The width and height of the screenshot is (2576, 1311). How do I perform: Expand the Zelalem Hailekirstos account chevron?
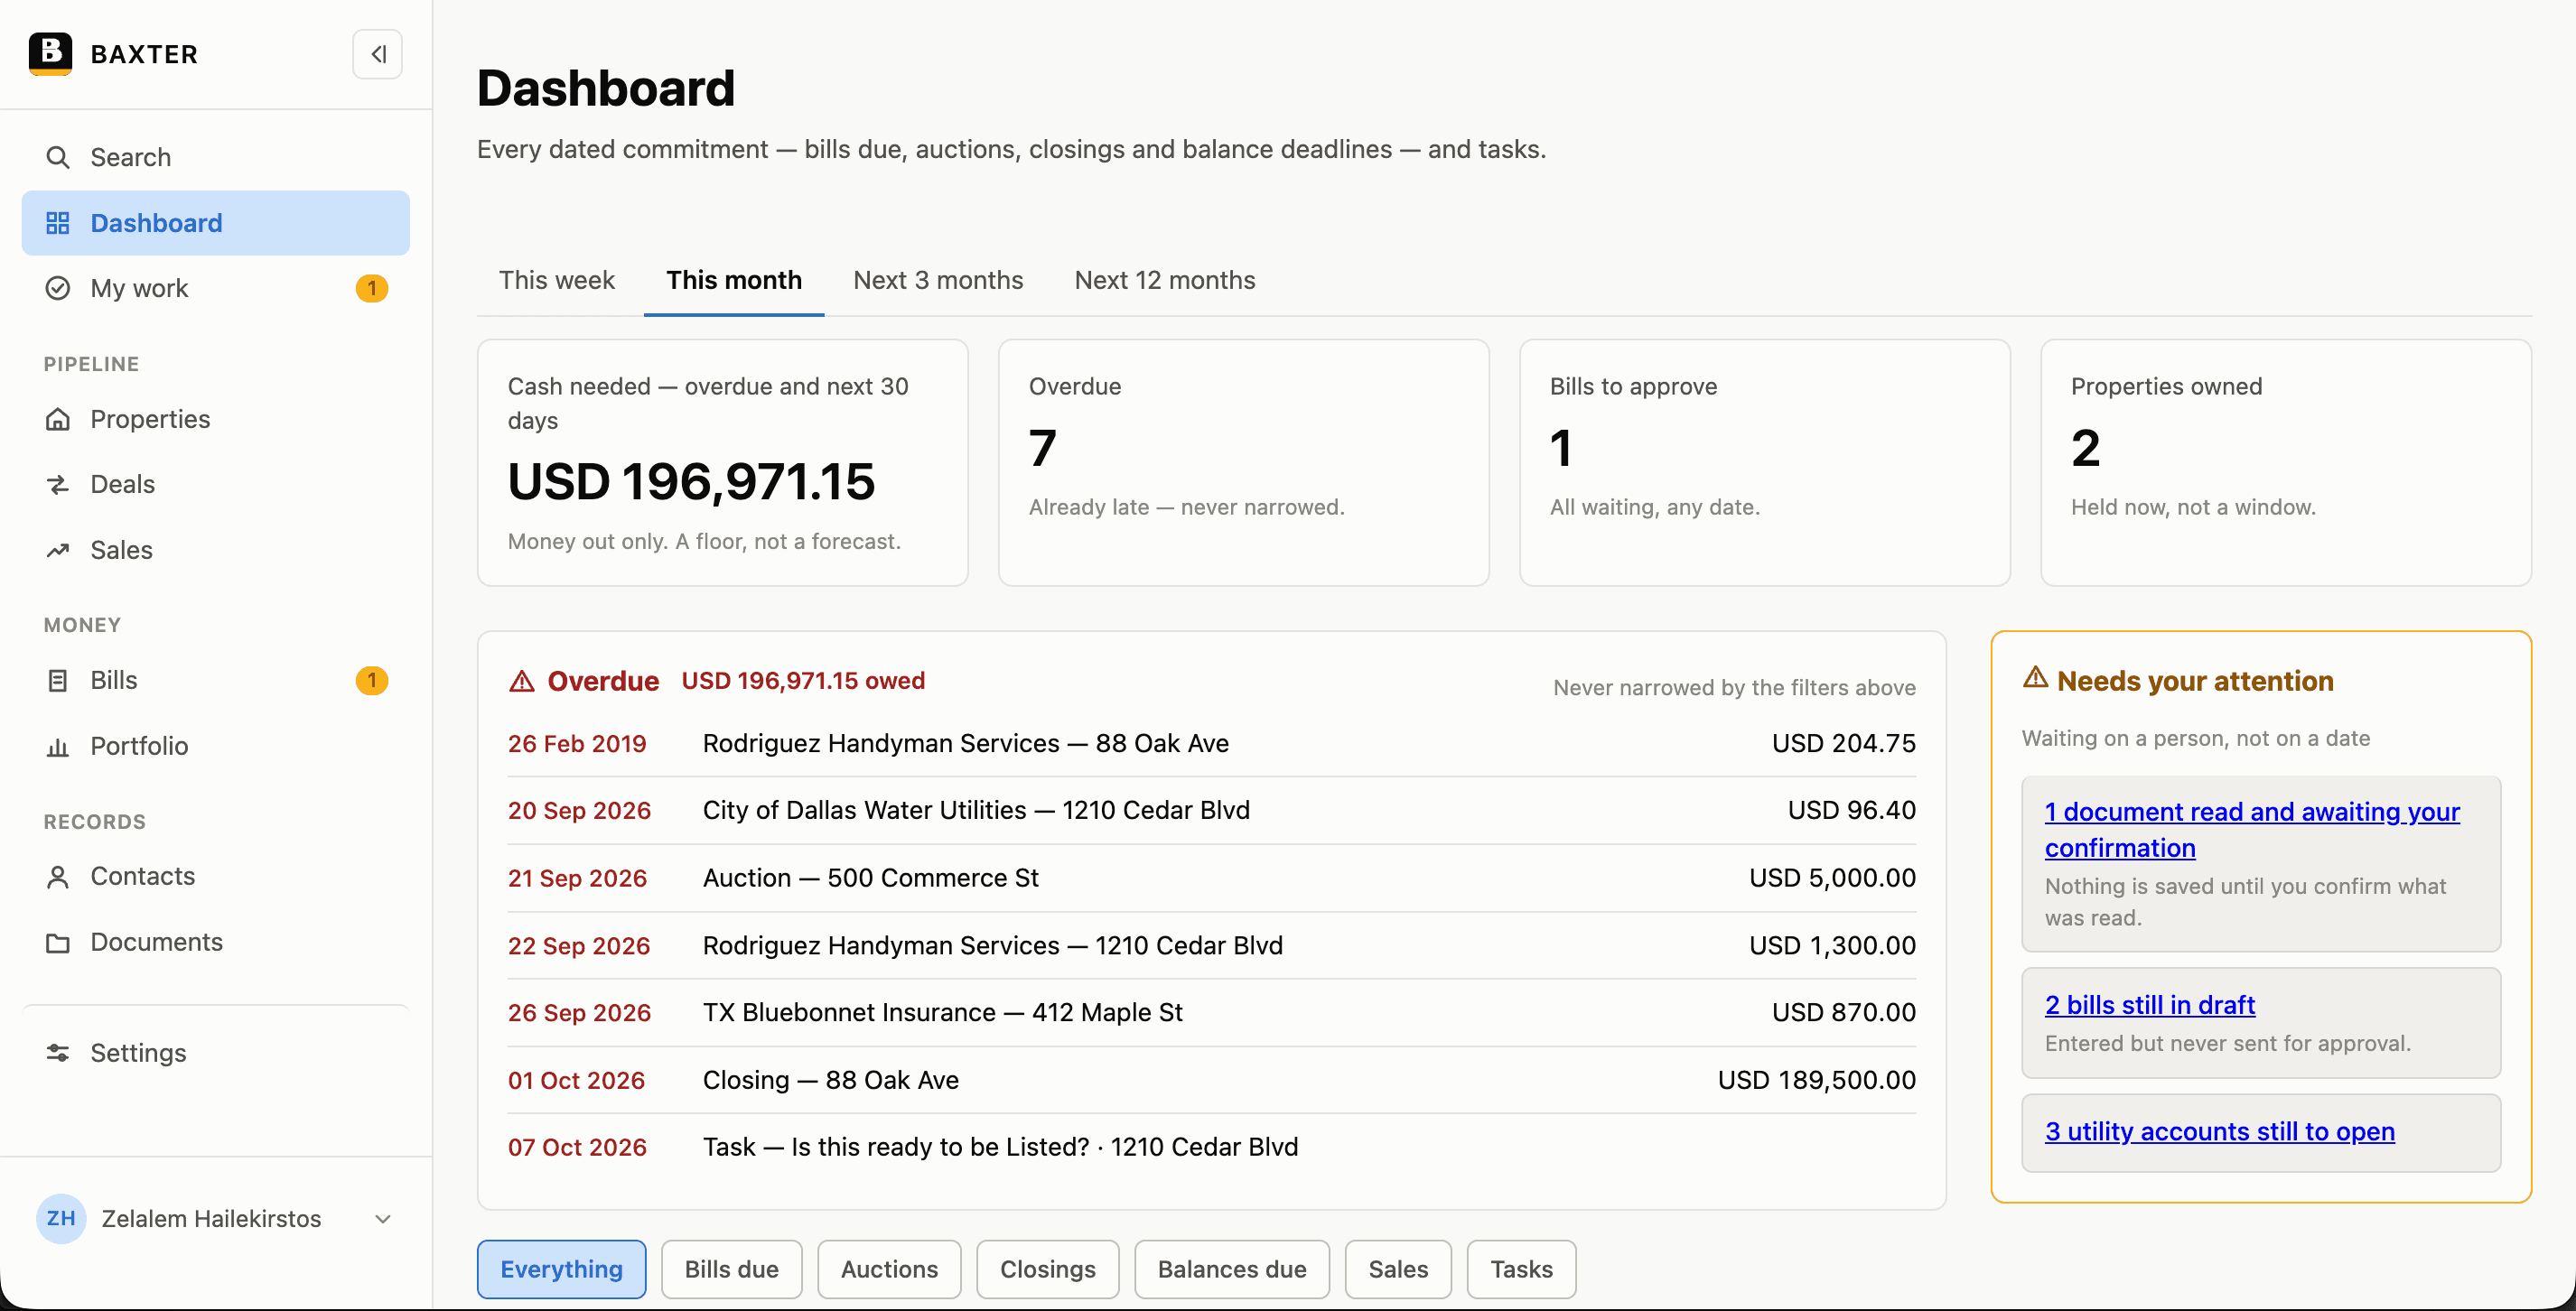point(382,1218)
